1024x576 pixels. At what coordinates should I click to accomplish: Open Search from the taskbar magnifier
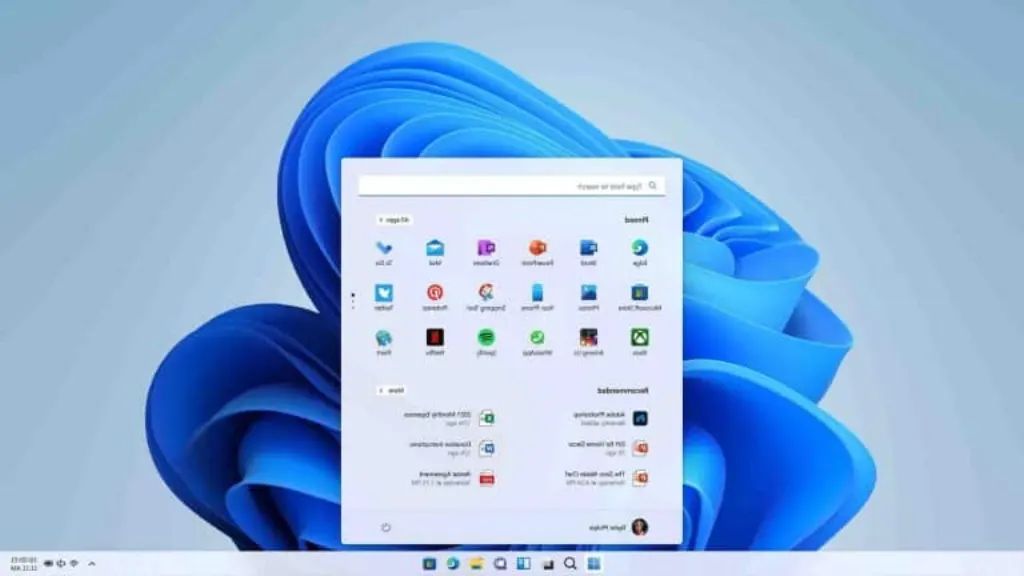(570, 564)
